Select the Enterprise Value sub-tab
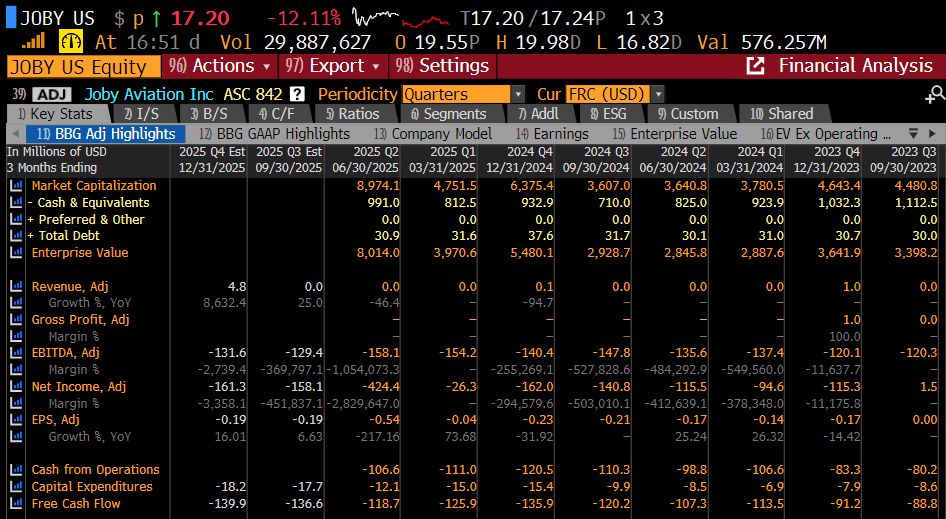The height and width of the screenshot is (519, 946). tap(675, 134)
